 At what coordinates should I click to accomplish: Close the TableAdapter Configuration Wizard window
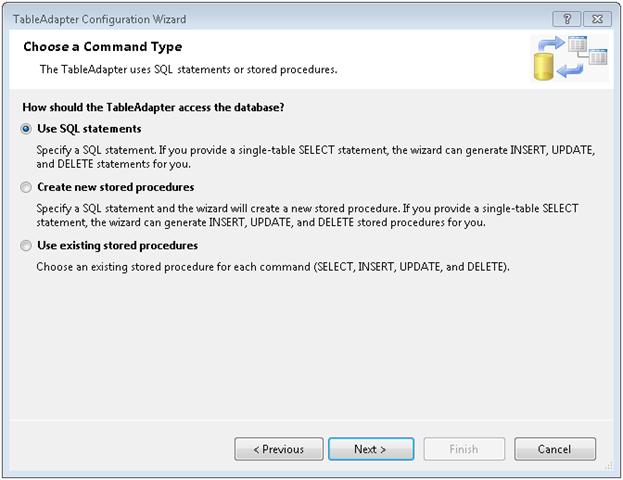596,19
